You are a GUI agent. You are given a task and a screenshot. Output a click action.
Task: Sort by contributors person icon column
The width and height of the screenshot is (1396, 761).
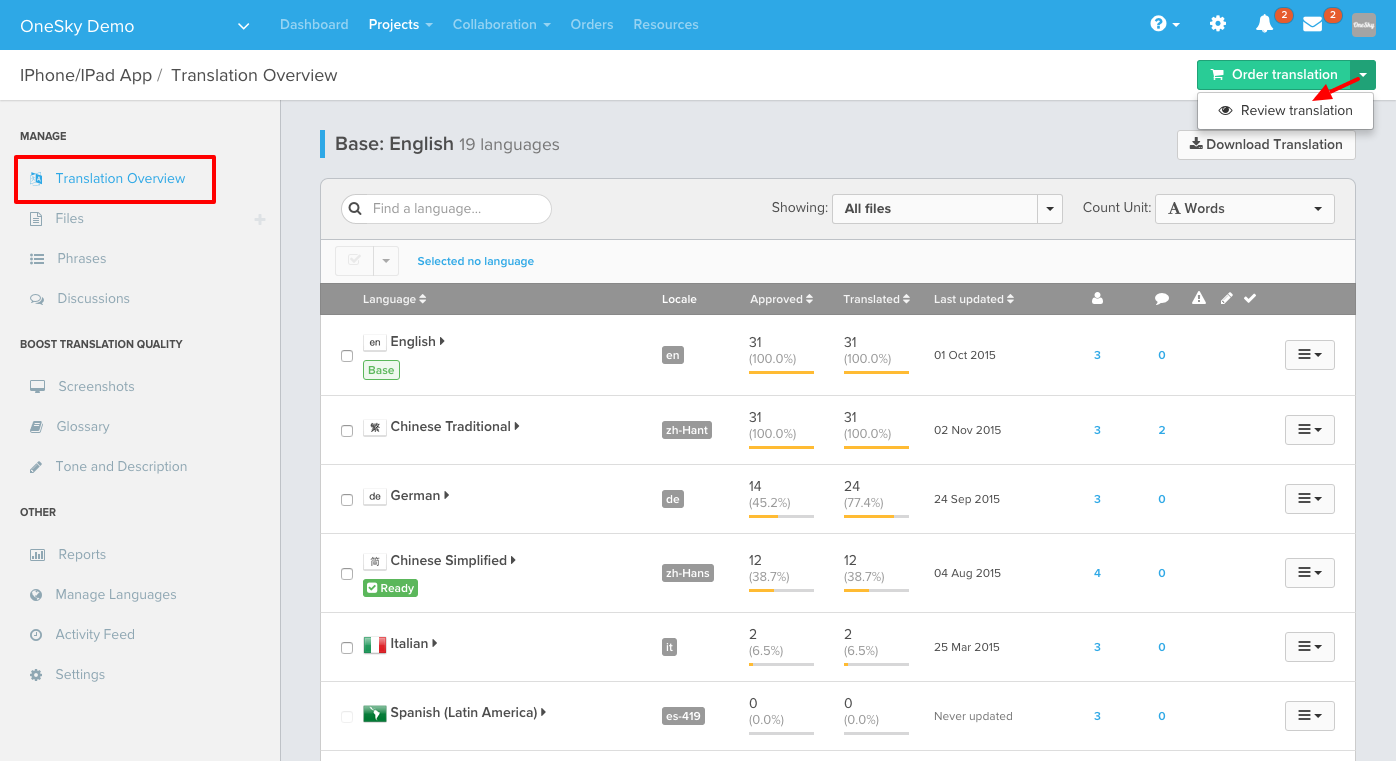click(1097, 298)
